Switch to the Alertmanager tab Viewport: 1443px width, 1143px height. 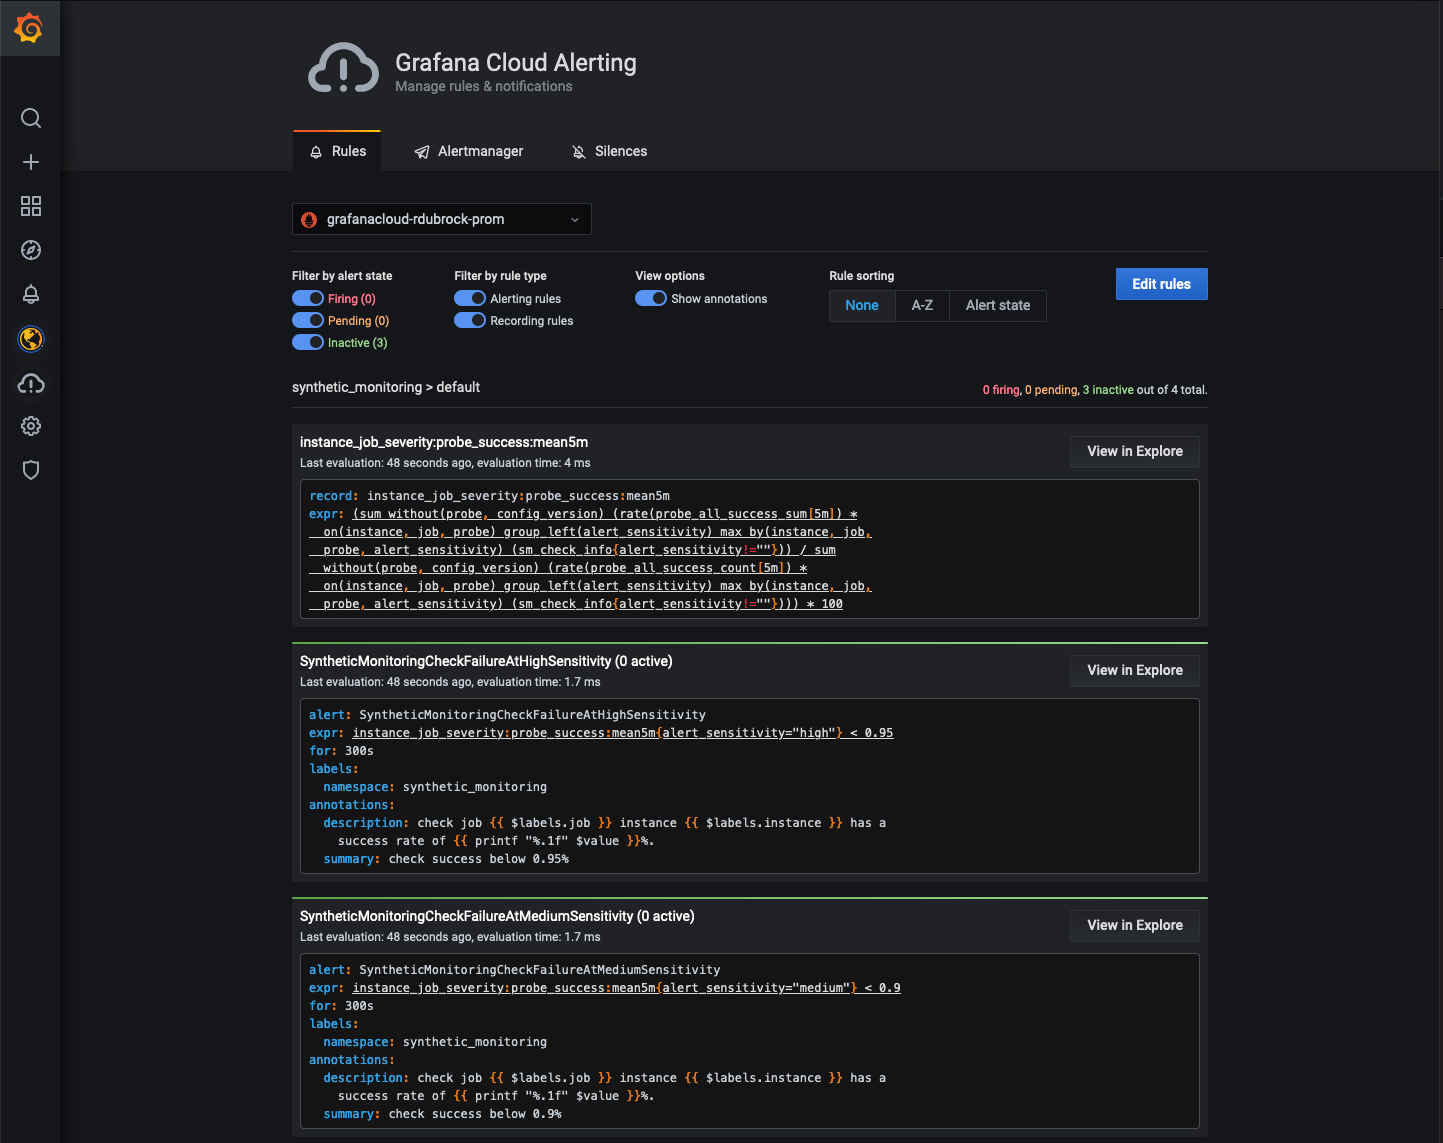tap(469, 151)
